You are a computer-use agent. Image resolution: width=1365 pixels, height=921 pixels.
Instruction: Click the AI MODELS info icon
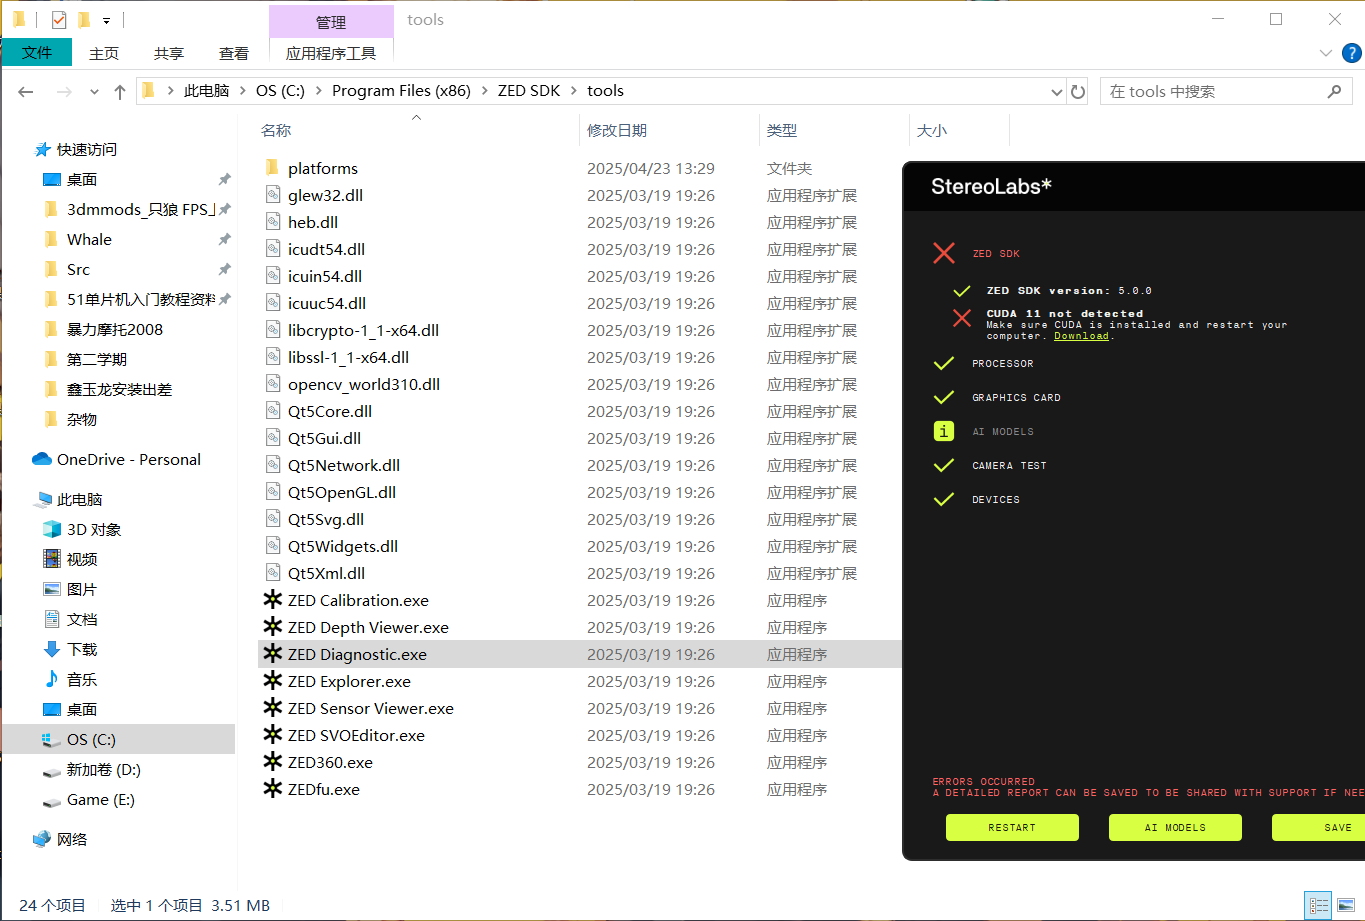click(x=944, y=431)
